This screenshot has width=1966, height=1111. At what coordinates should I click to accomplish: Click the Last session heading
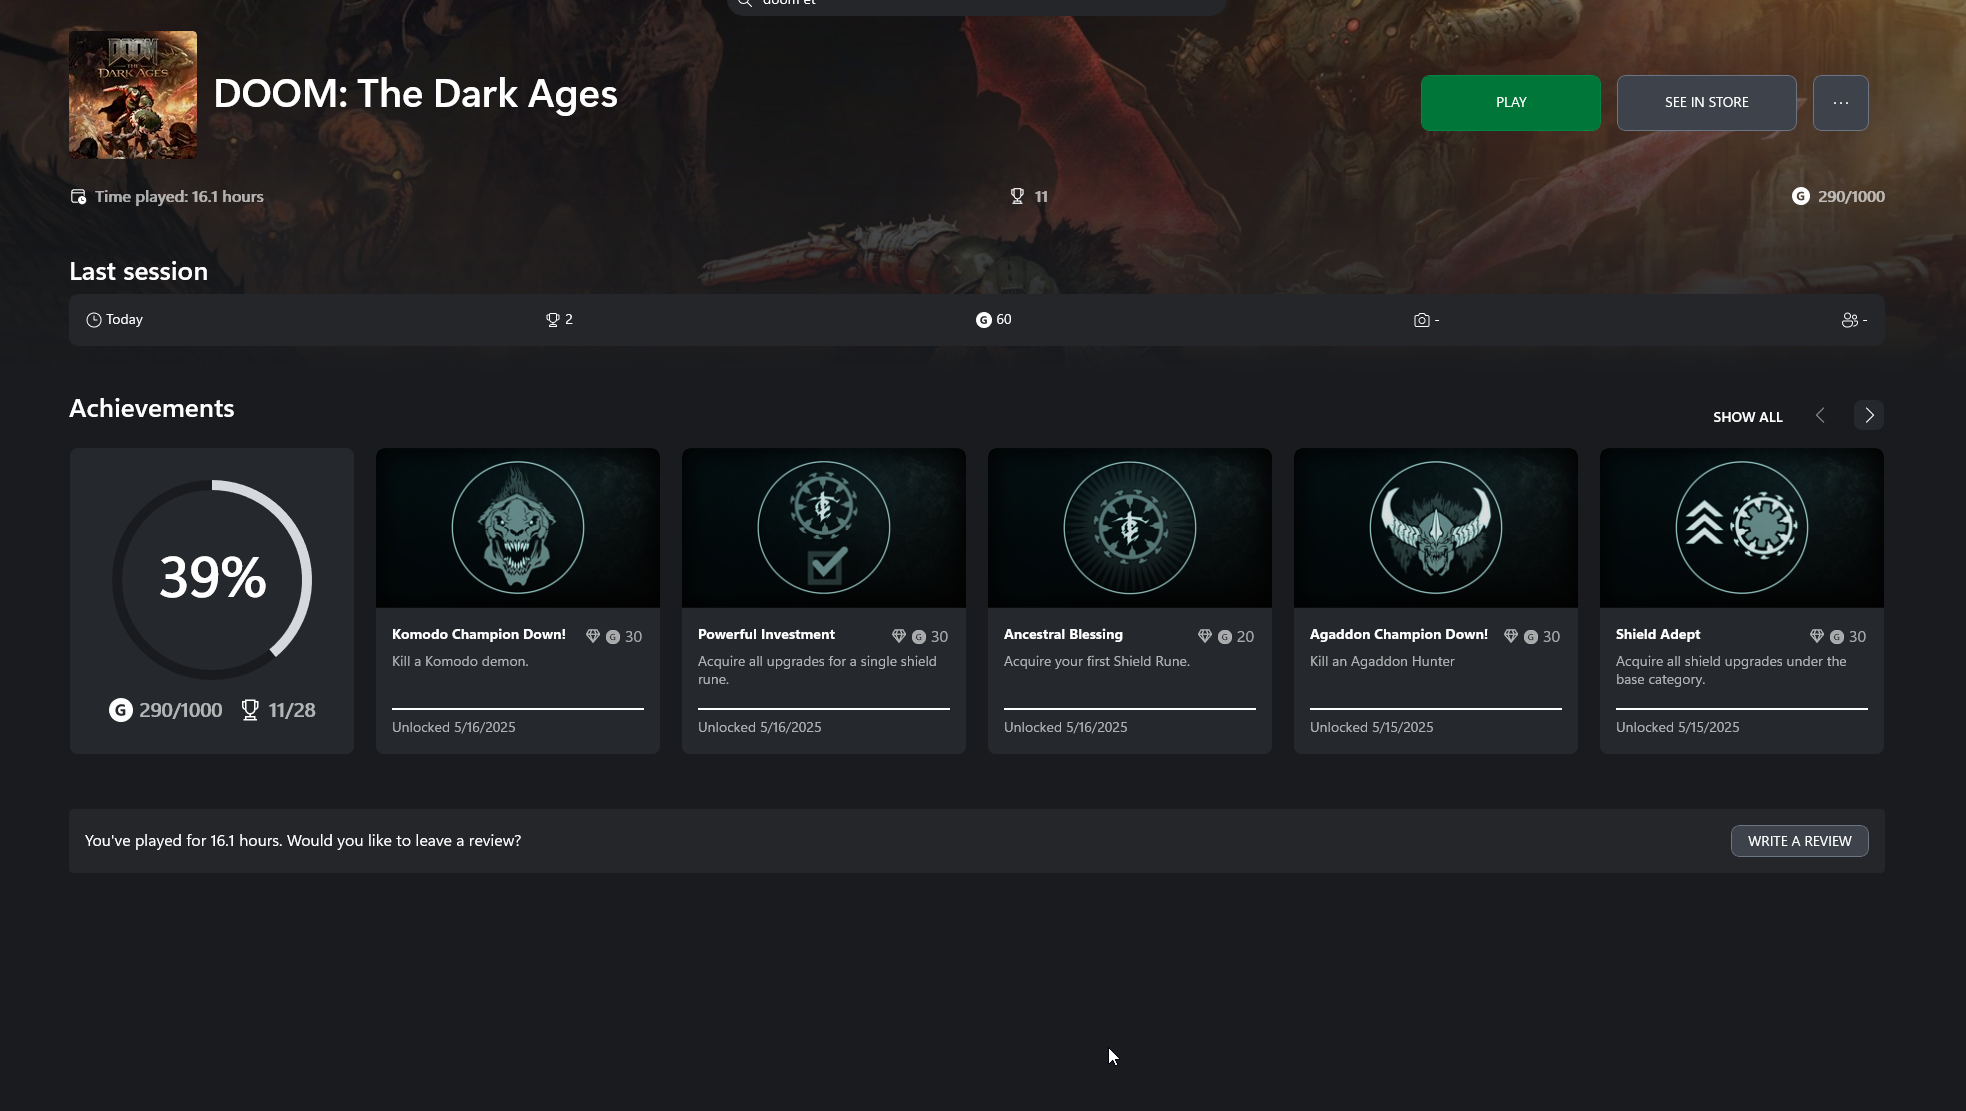click(138, 272)
